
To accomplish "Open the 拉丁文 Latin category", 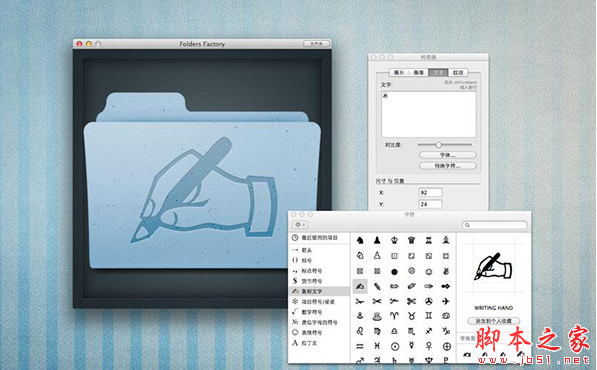I will [319, 343].
